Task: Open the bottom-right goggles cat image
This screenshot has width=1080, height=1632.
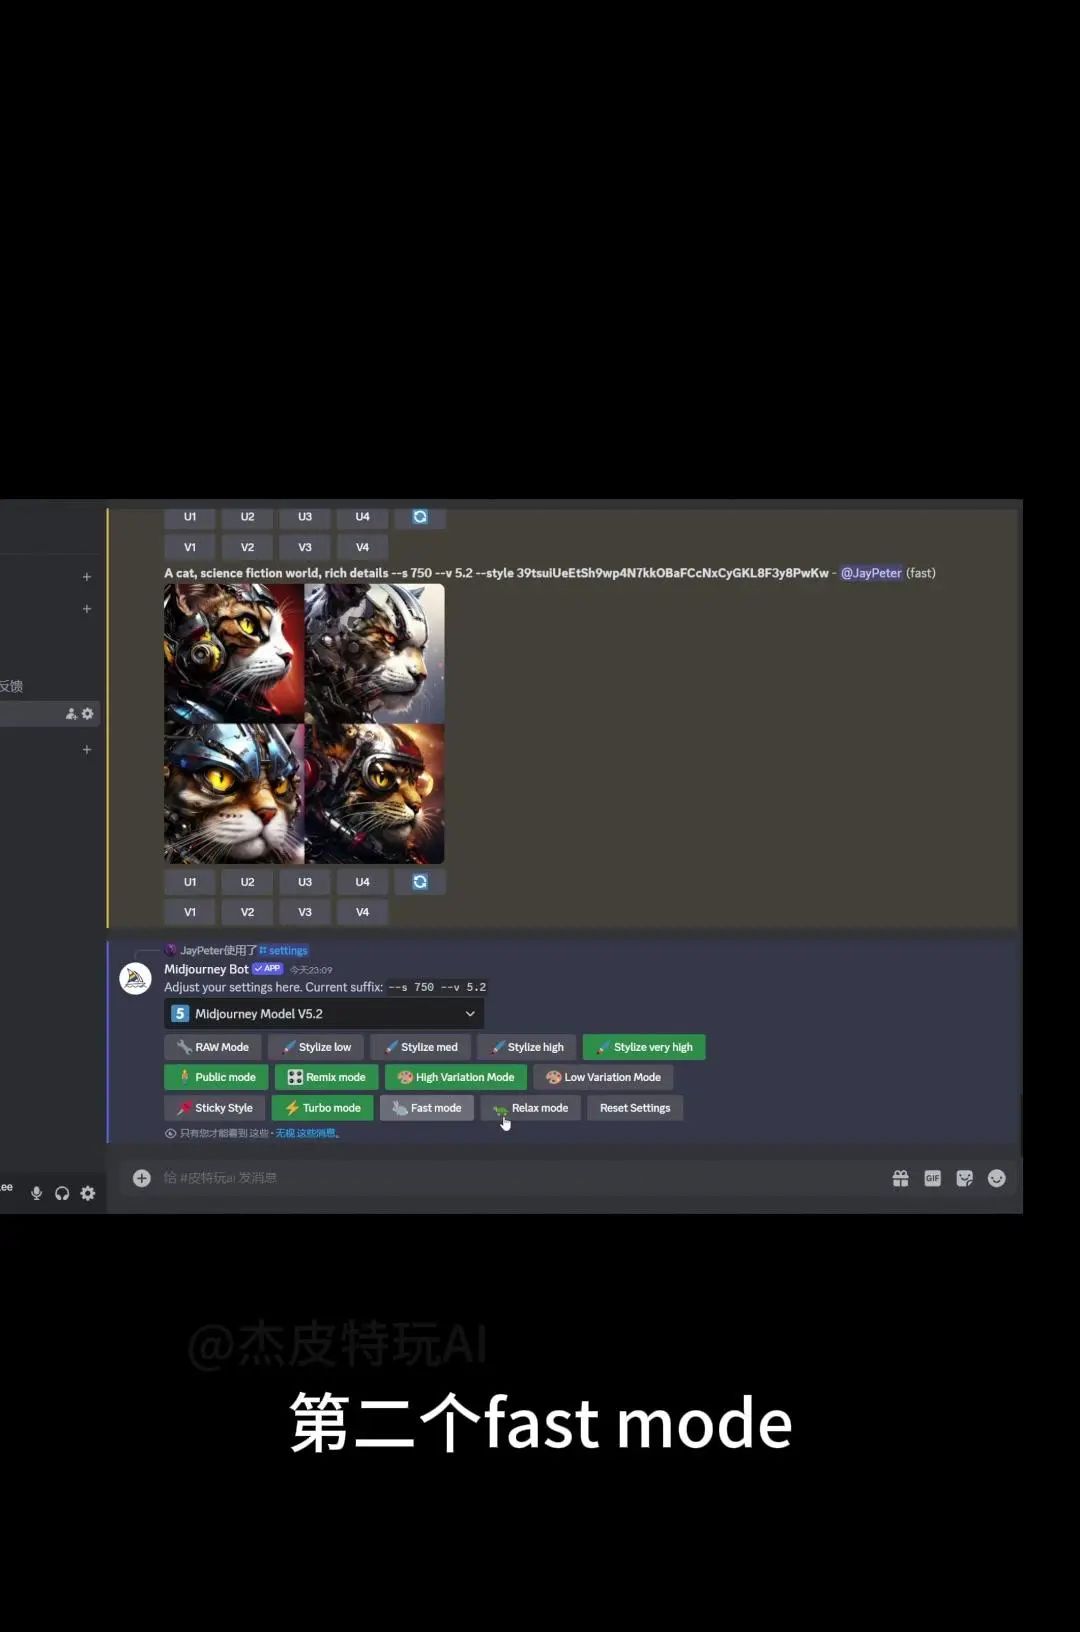Action: [375, 794]
